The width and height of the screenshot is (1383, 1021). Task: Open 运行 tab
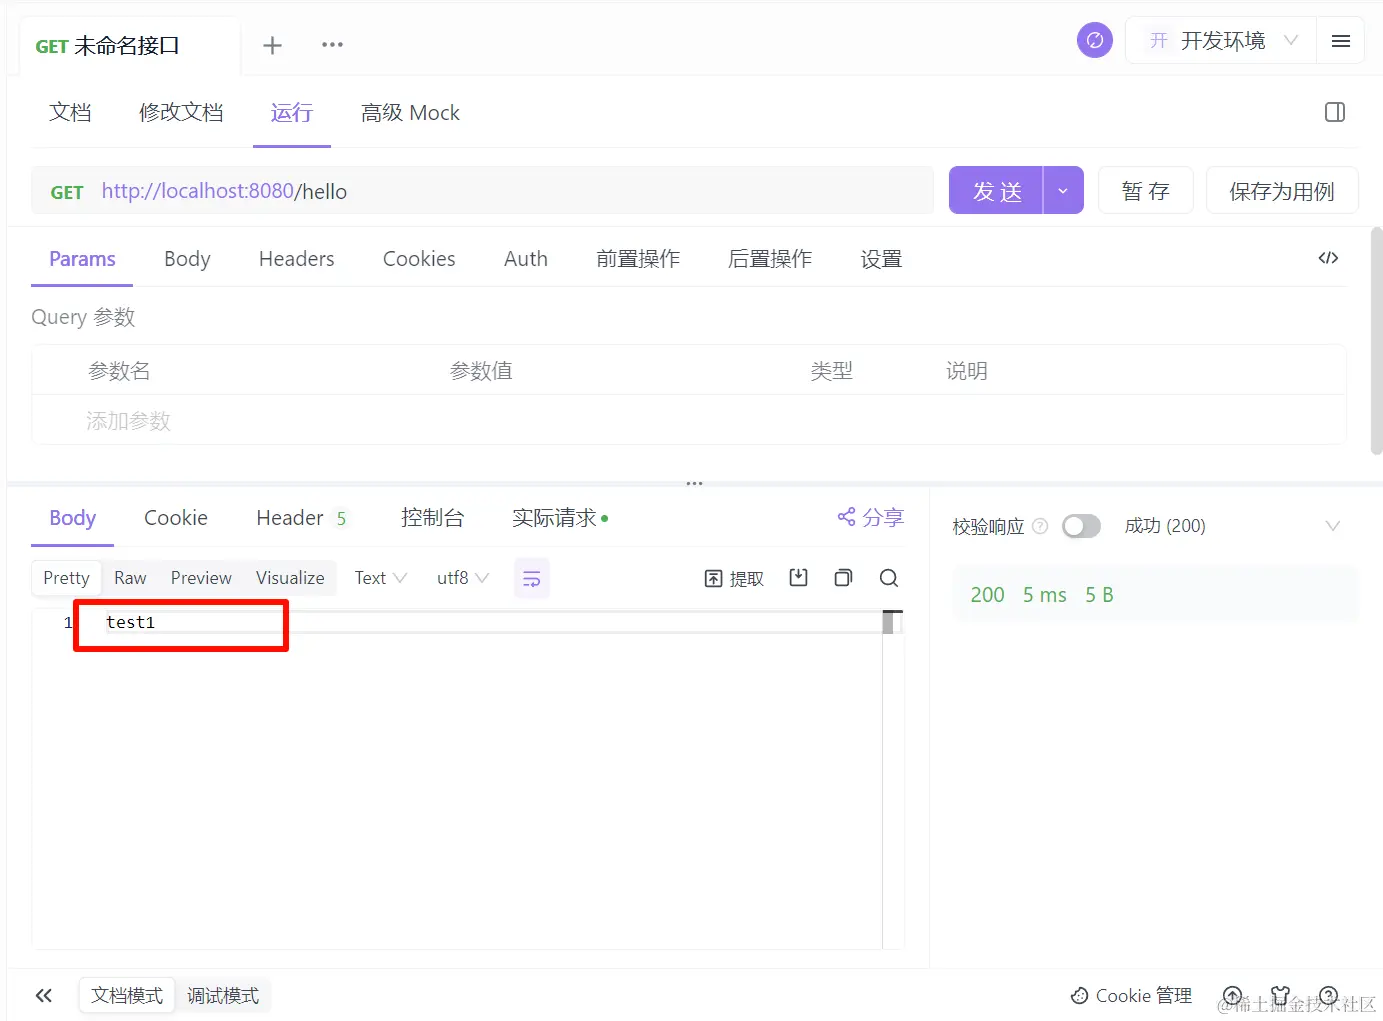point(292,113)
